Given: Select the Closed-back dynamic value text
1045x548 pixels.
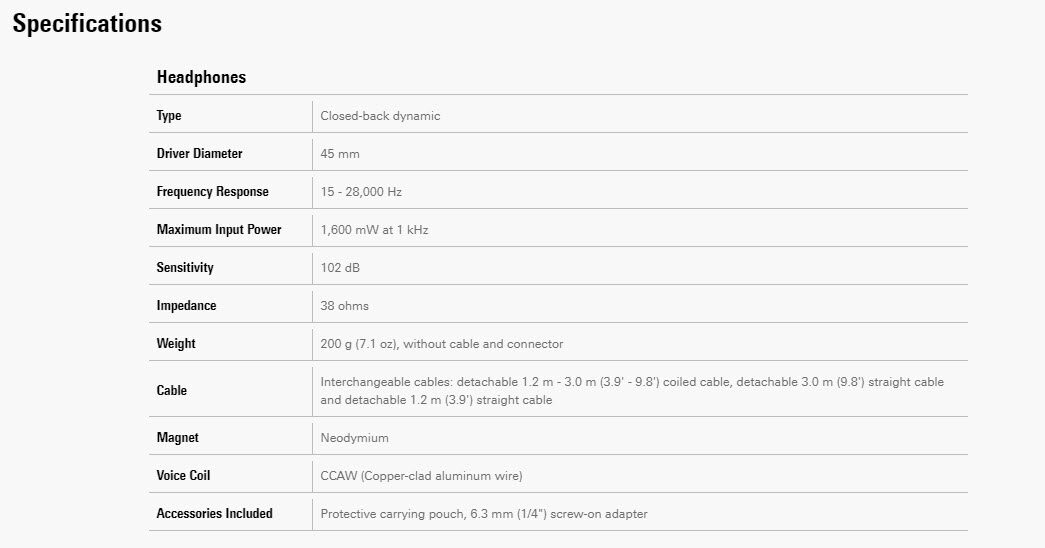Looking at the screenshot, I should point(380,116).
